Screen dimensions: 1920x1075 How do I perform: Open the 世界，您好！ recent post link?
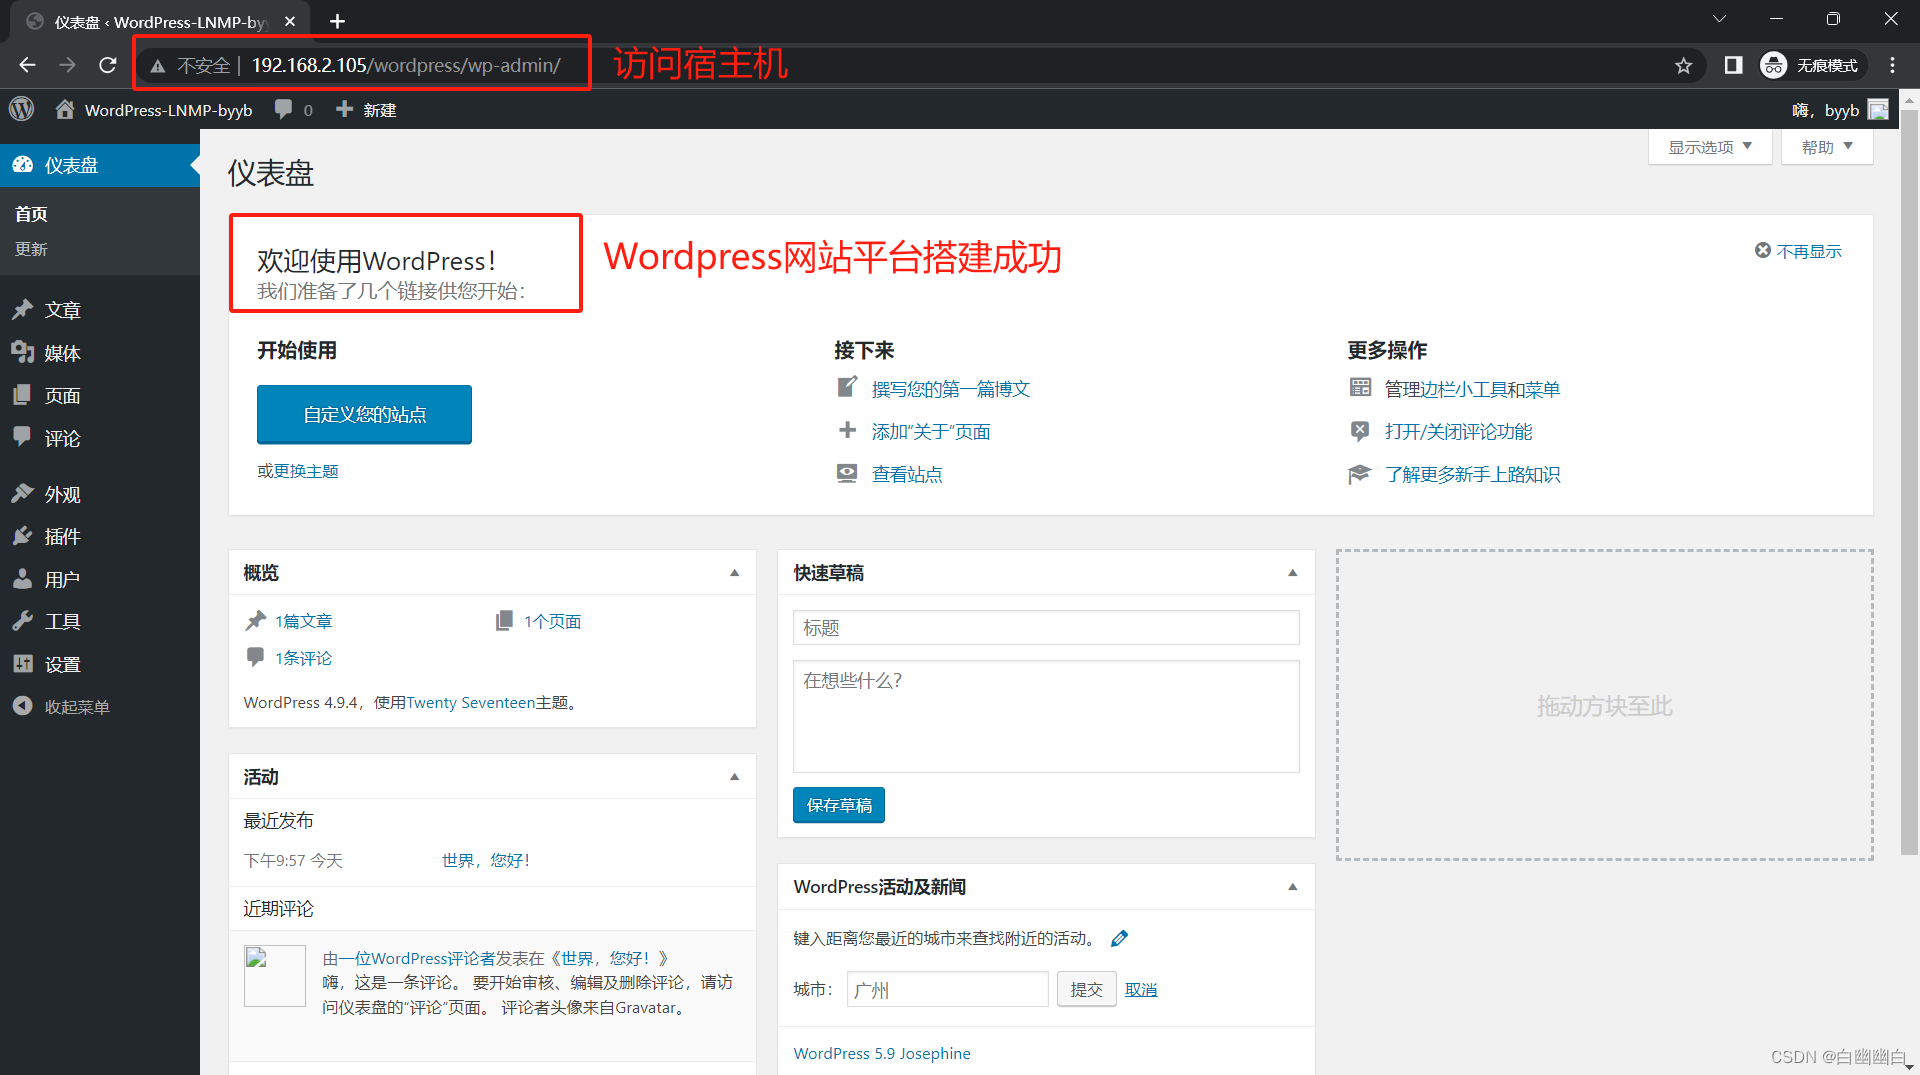coord(485,860)
